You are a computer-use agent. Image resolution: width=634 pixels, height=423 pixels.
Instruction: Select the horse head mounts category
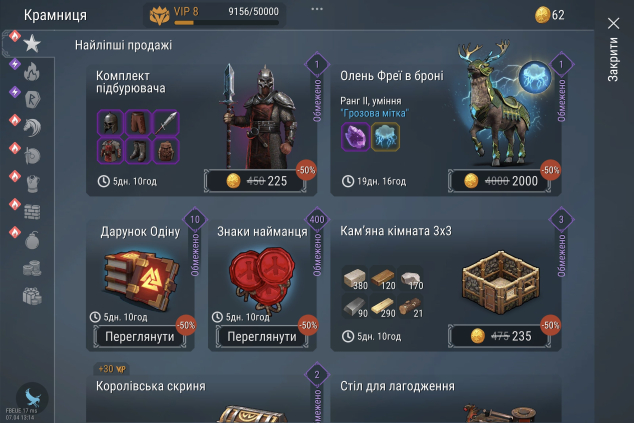pos(32,127)
